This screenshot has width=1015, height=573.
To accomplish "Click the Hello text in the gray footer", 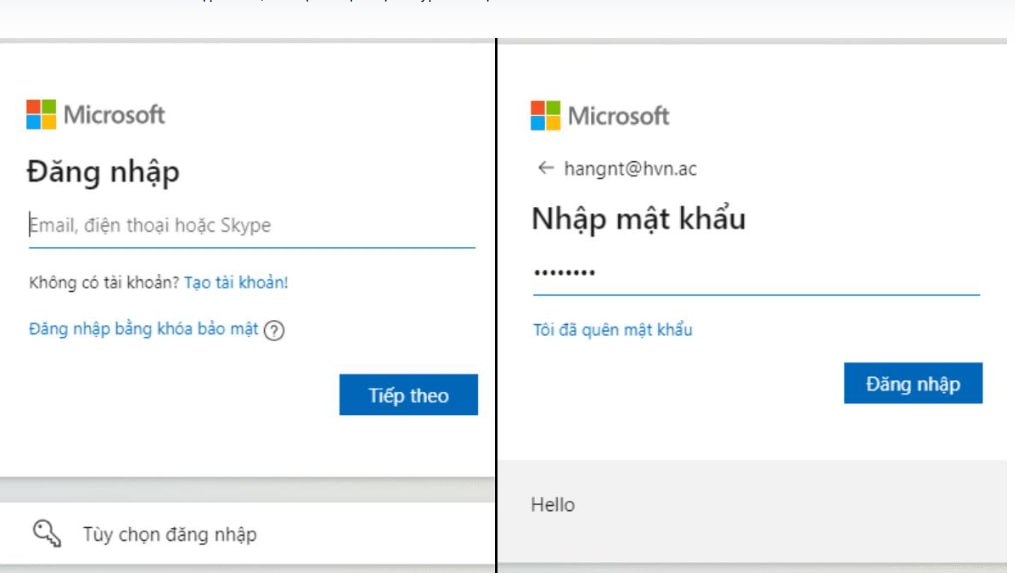I will [553, 505].
